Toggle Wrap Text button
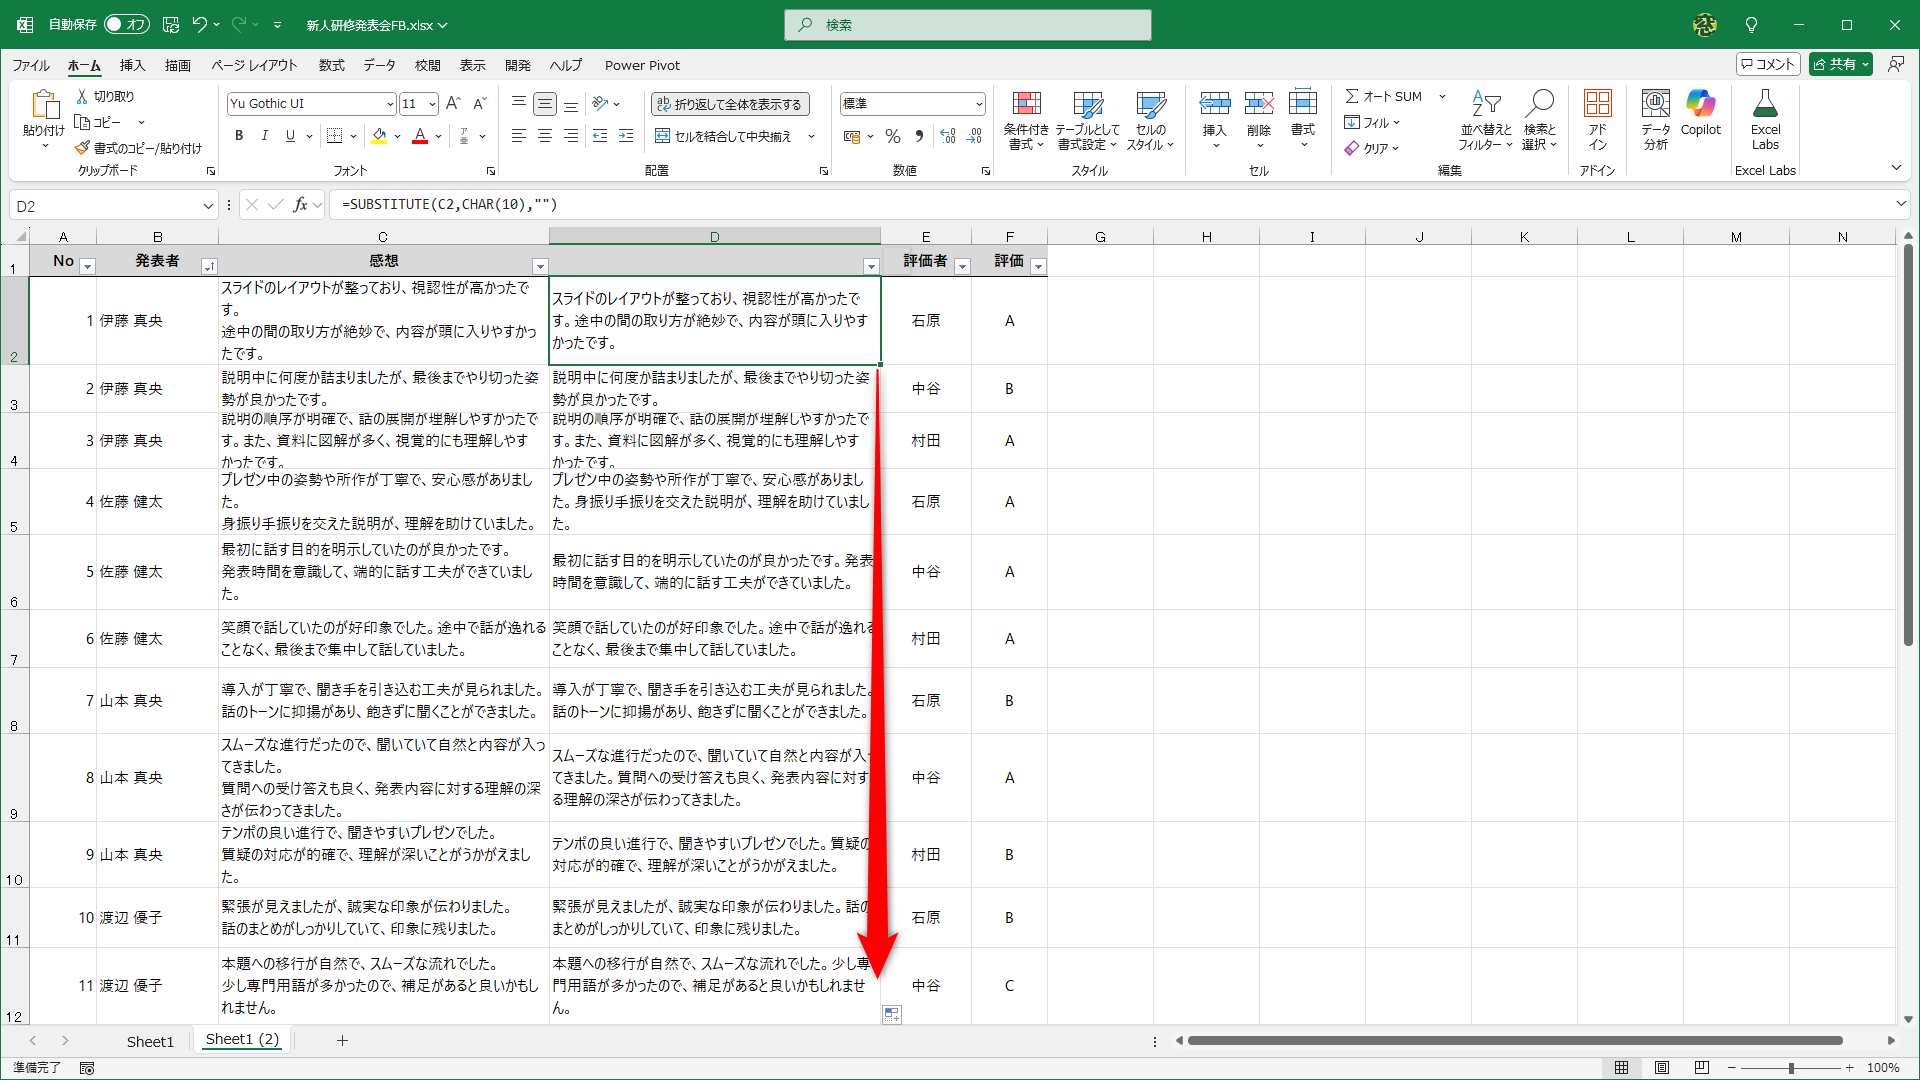Image resolution: width=1920 pixels, height=1080 pixels. 730,104
